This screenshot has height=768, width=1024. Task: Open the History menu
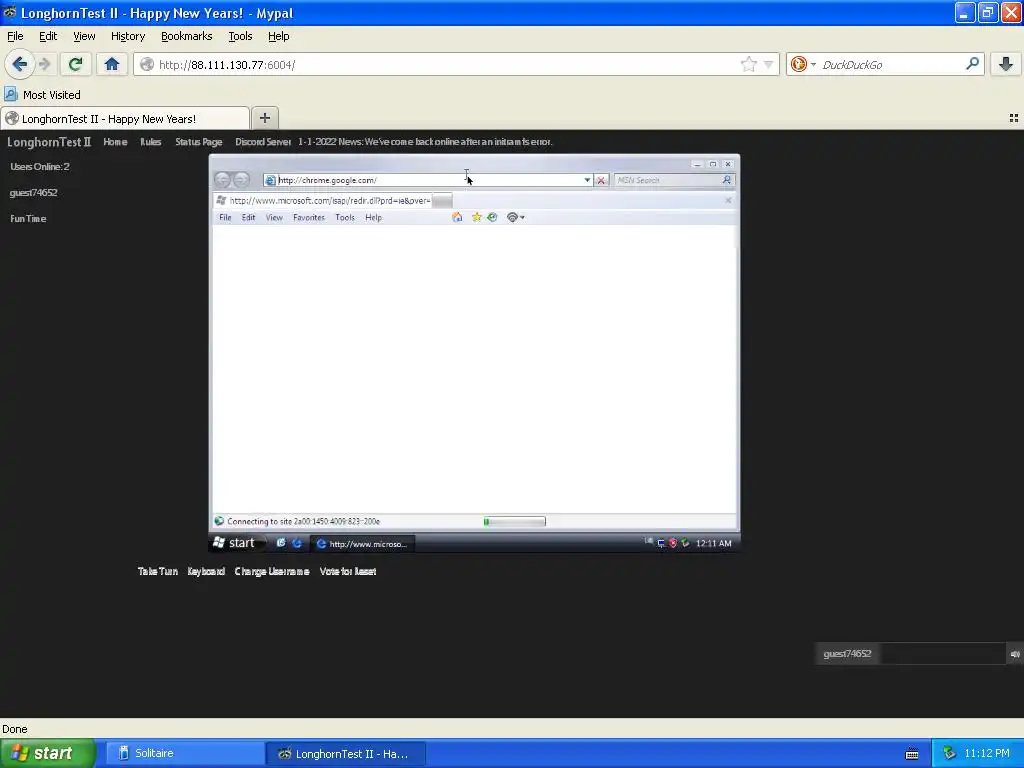click(127, 36)
